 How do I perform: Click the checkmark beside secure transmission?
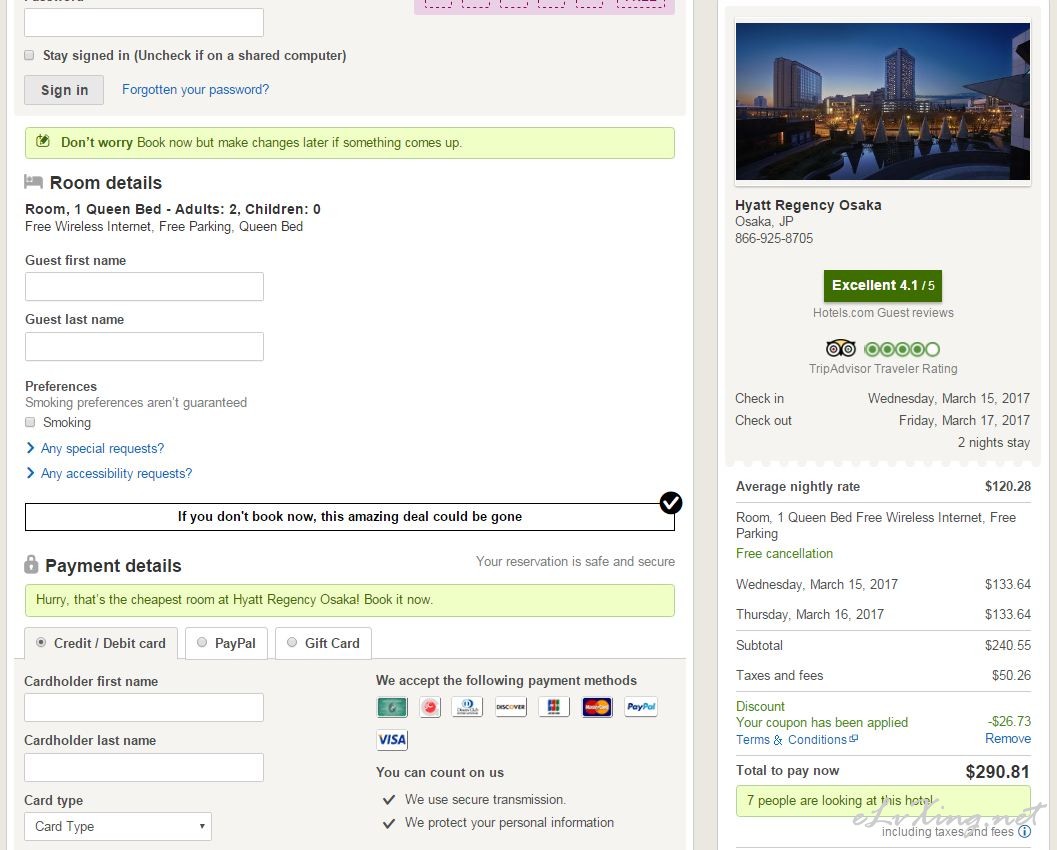coord(388,800)
